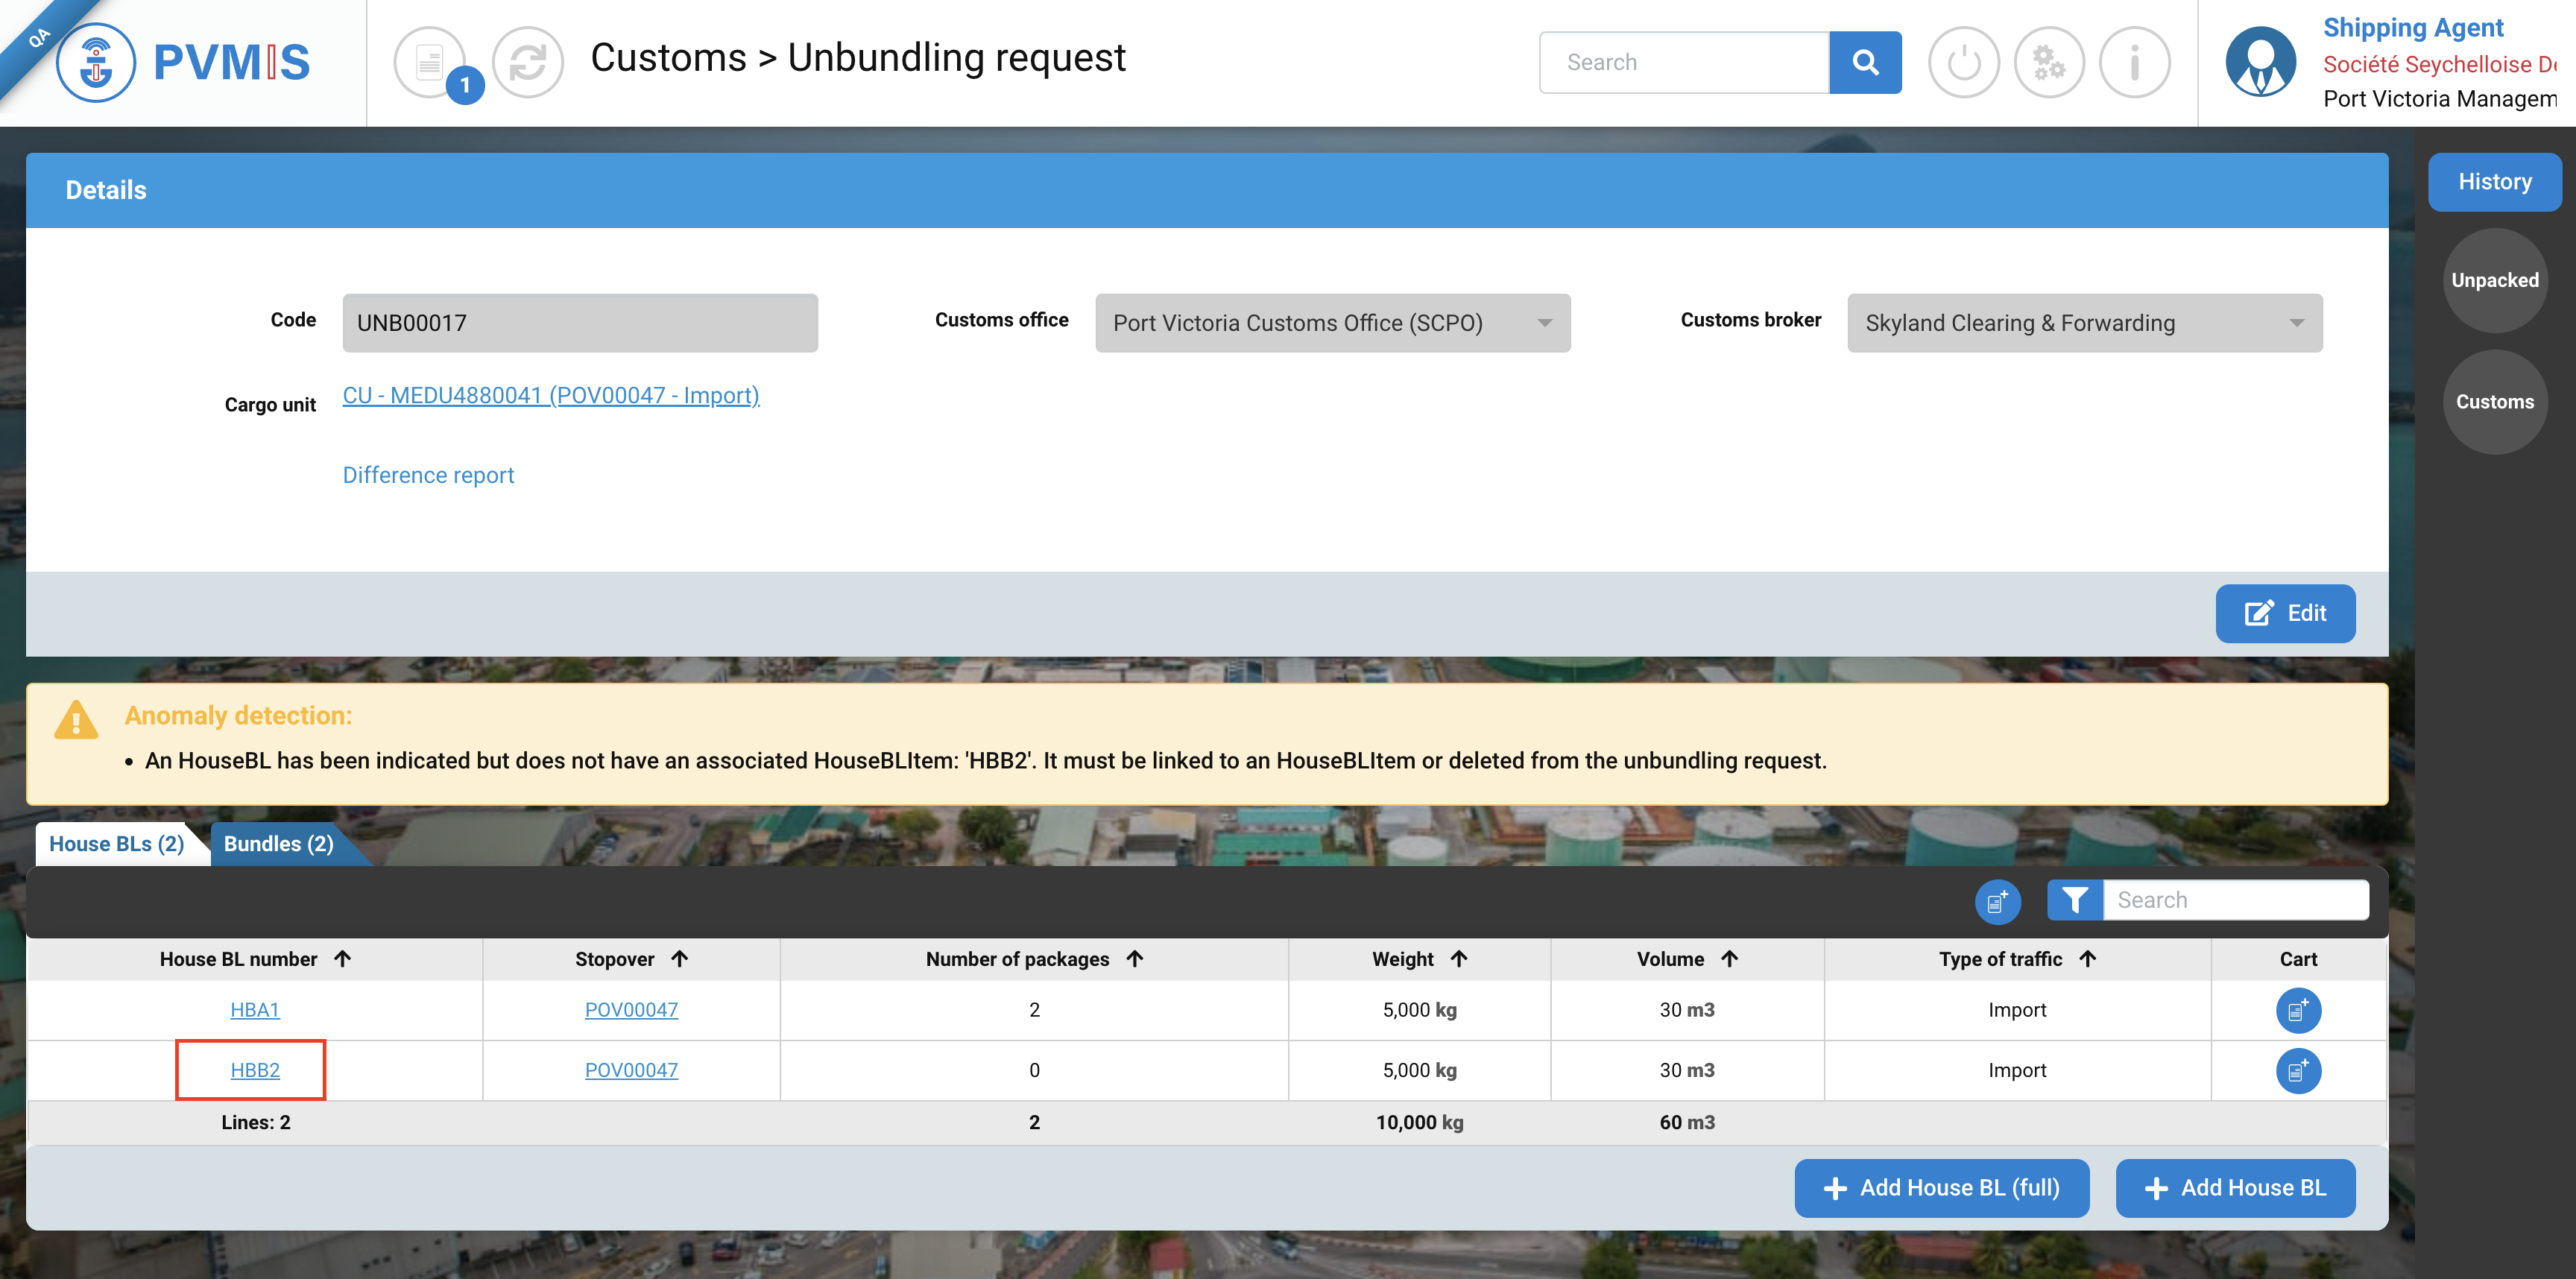Screen dimensions: 2576x1279
Task: Open the settings gears icon
Action: (2048, 62)
